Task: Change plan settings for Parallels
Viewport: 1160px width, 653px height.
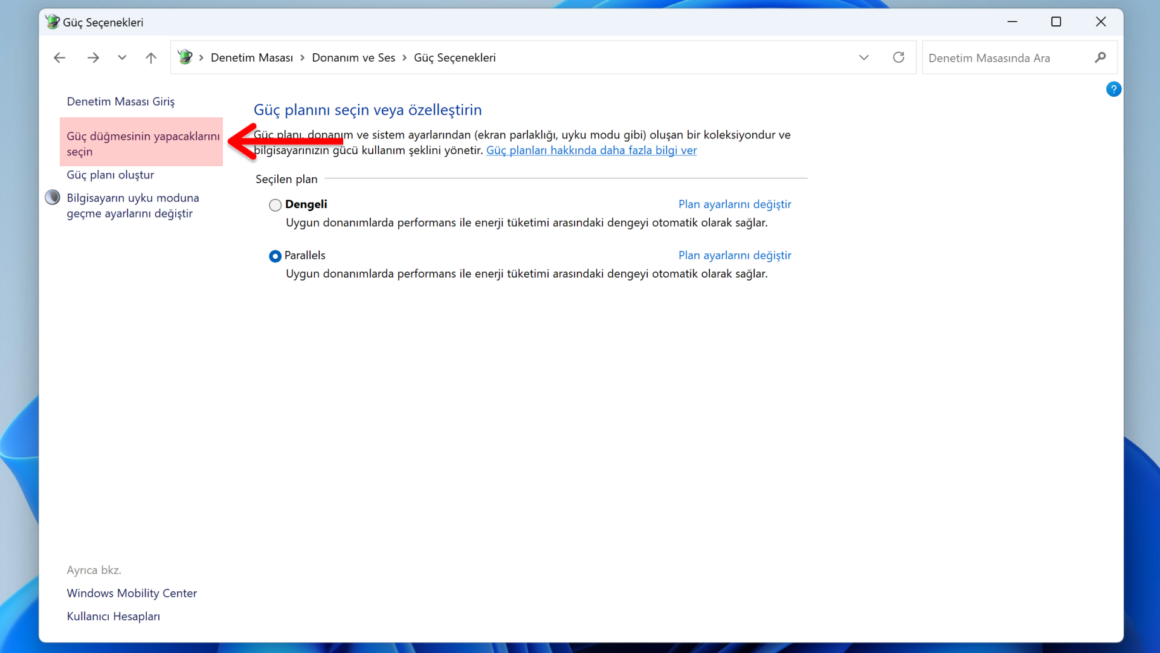Action: click(x=735, y=255)
